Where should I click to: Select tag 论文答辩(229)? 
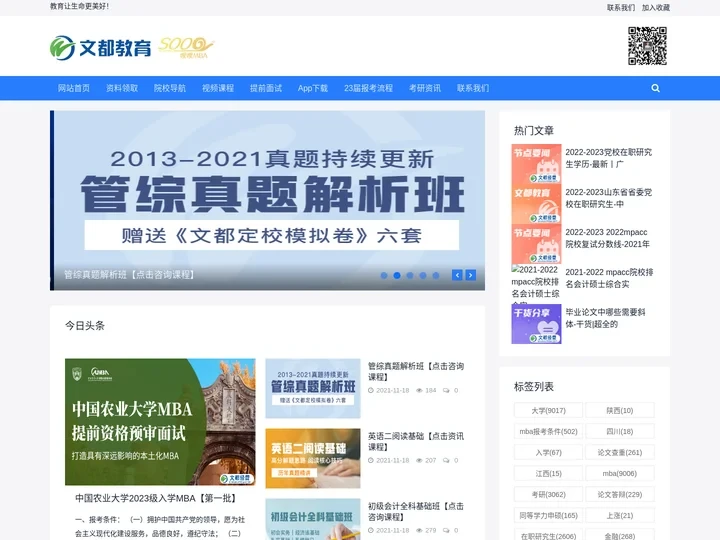(x=619, y=495)
